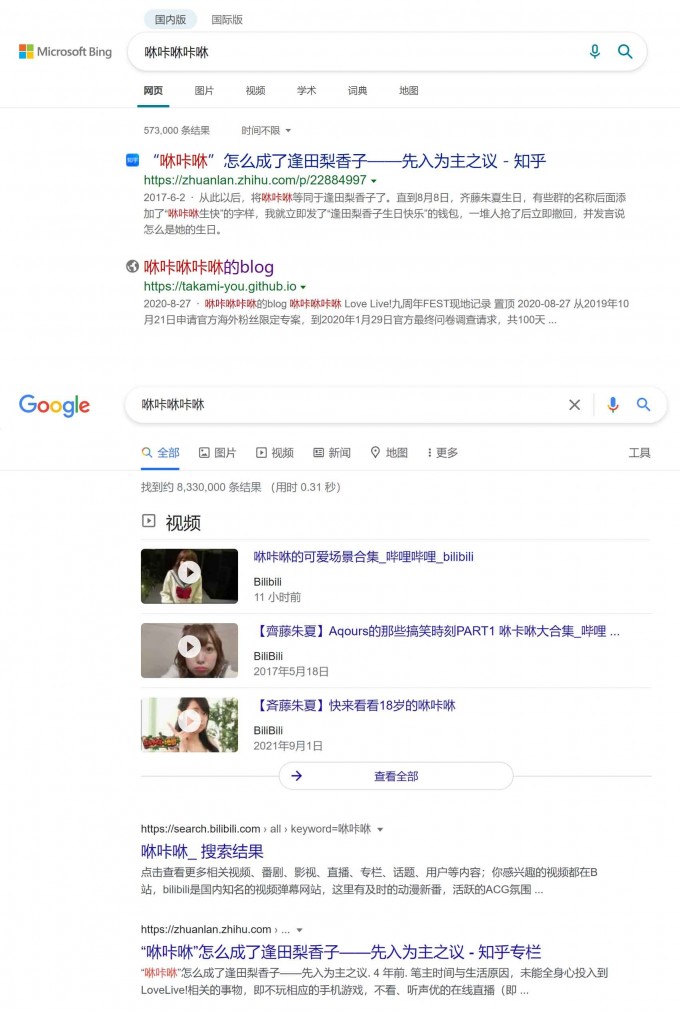Click inside the Google search input field
Viewport: 680px width, 1011px height.
348,405
